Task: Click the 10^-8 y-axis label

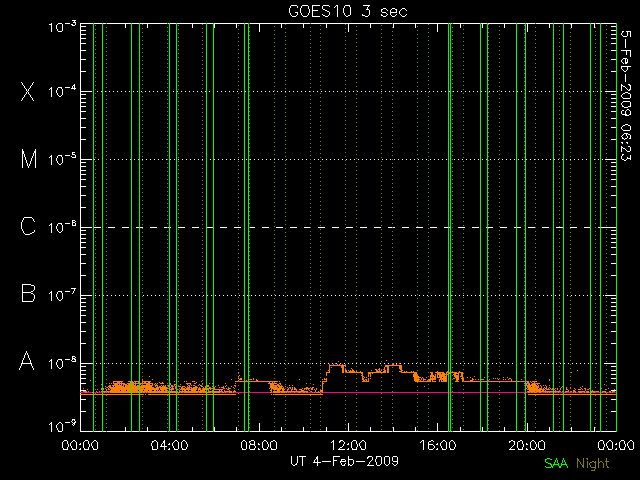Action: pos(62,363)
